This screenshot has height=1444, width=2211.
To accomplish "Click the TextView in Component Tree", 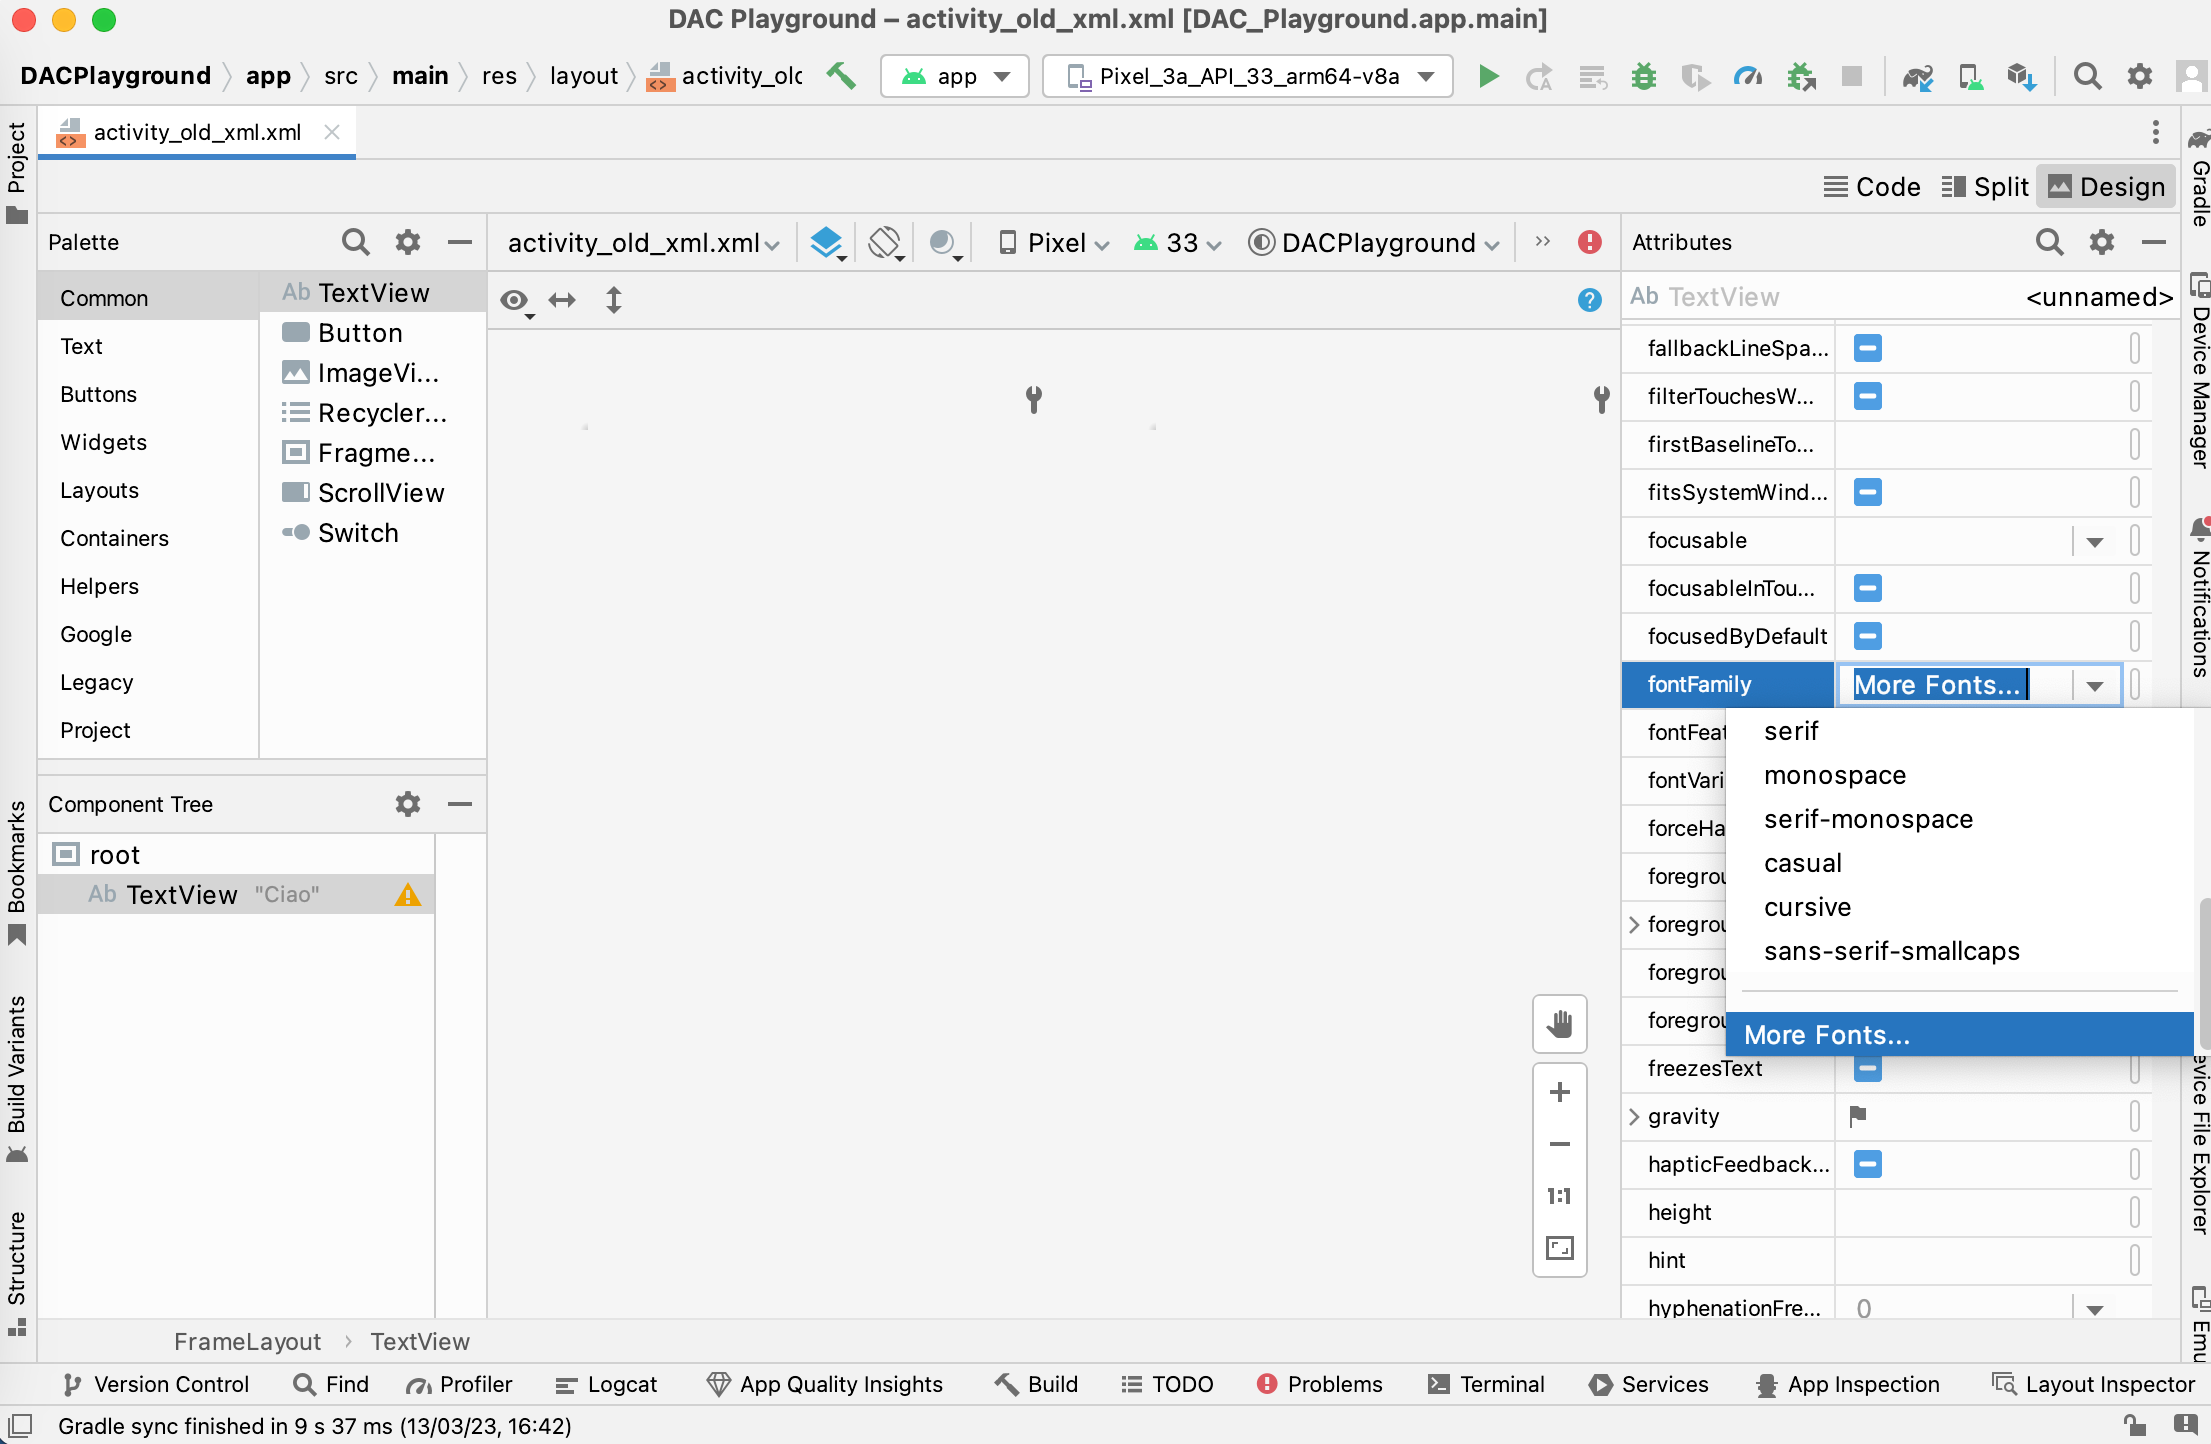I will 177,894.
